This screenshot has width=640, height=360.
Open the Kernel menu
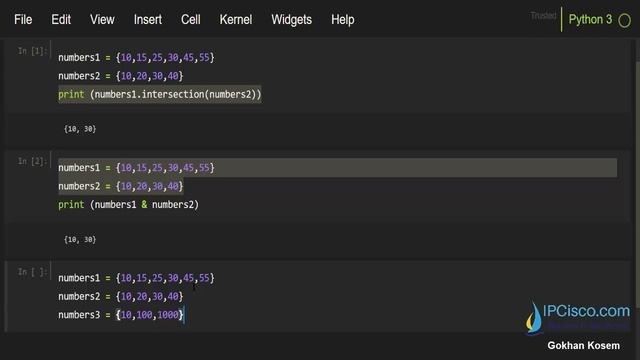(236, 20)
